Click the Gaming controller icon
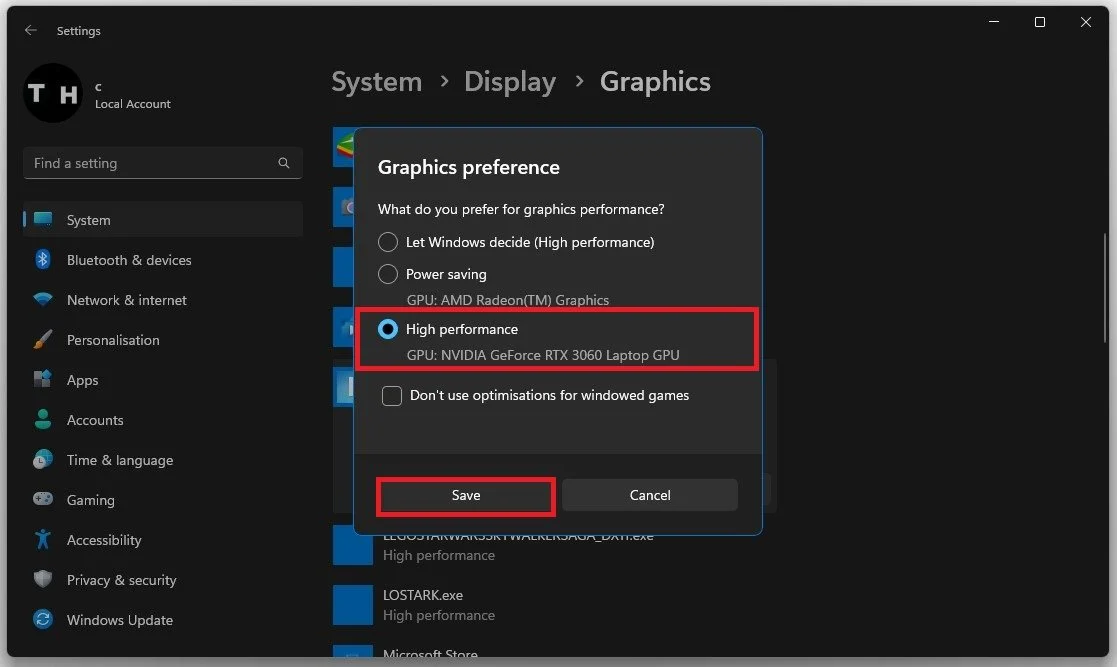 click(x=43, y=499)
